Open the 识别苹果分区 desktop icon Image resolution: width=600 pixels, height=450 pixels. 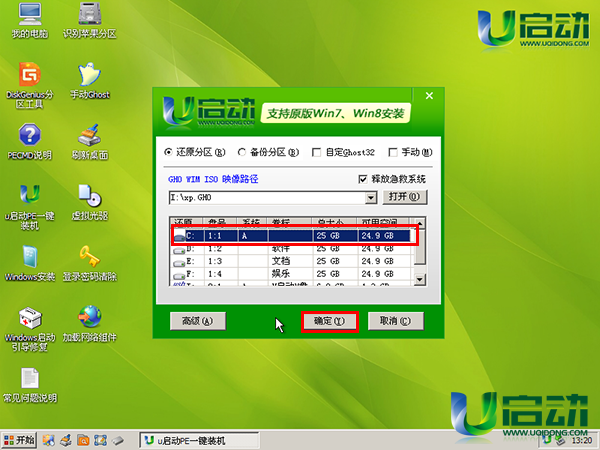click(90, 20)
